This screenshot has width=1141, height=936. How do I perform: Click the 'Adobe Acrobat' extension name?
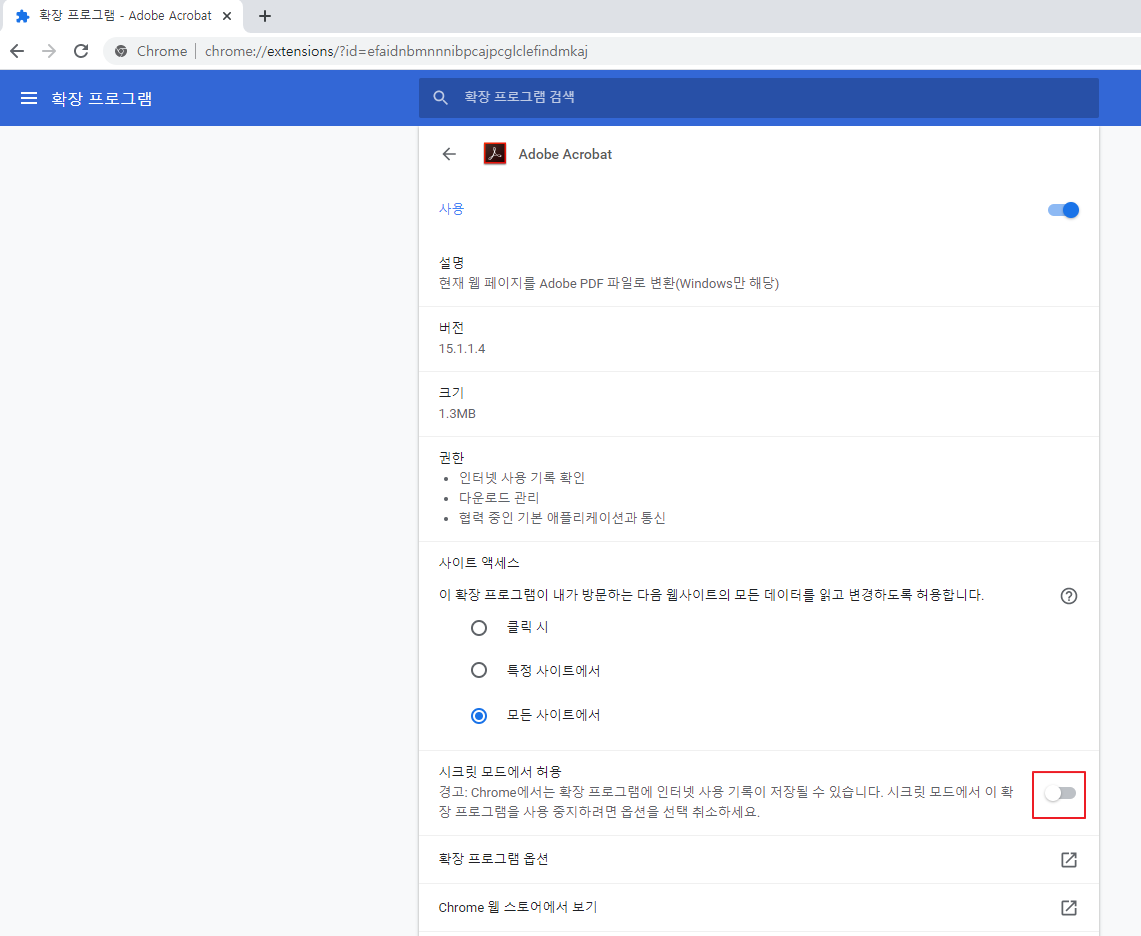coord(565,154)
